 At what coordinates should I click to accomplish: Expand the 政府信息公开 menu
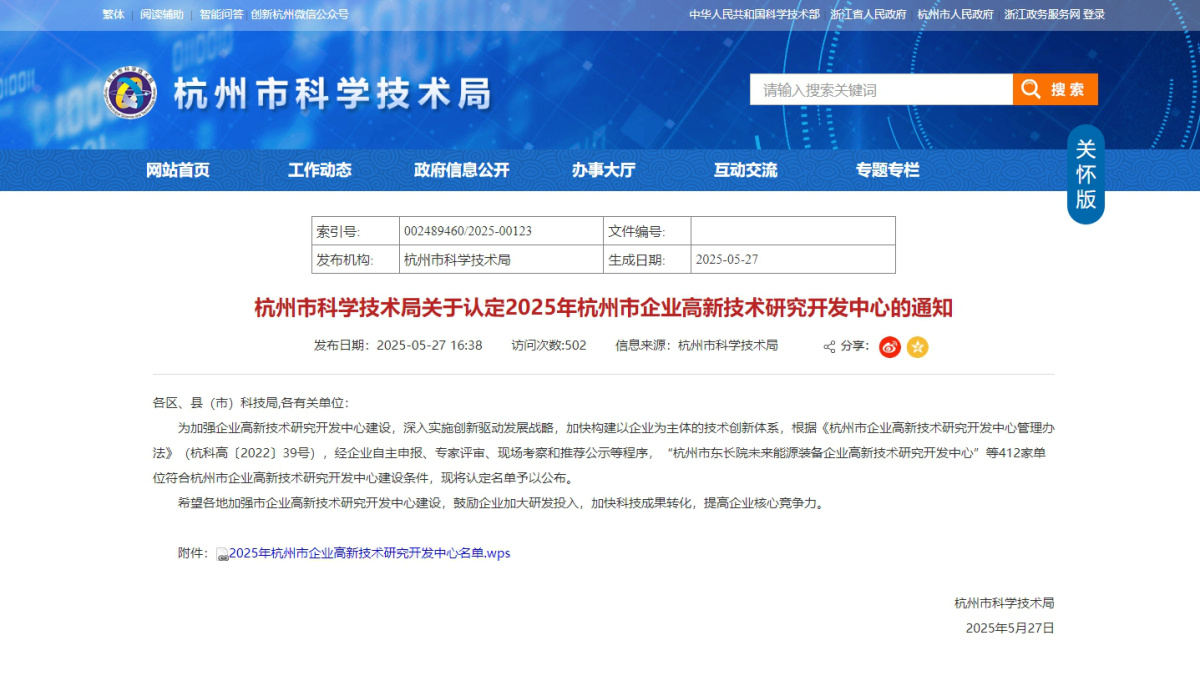tap(461, 170)
